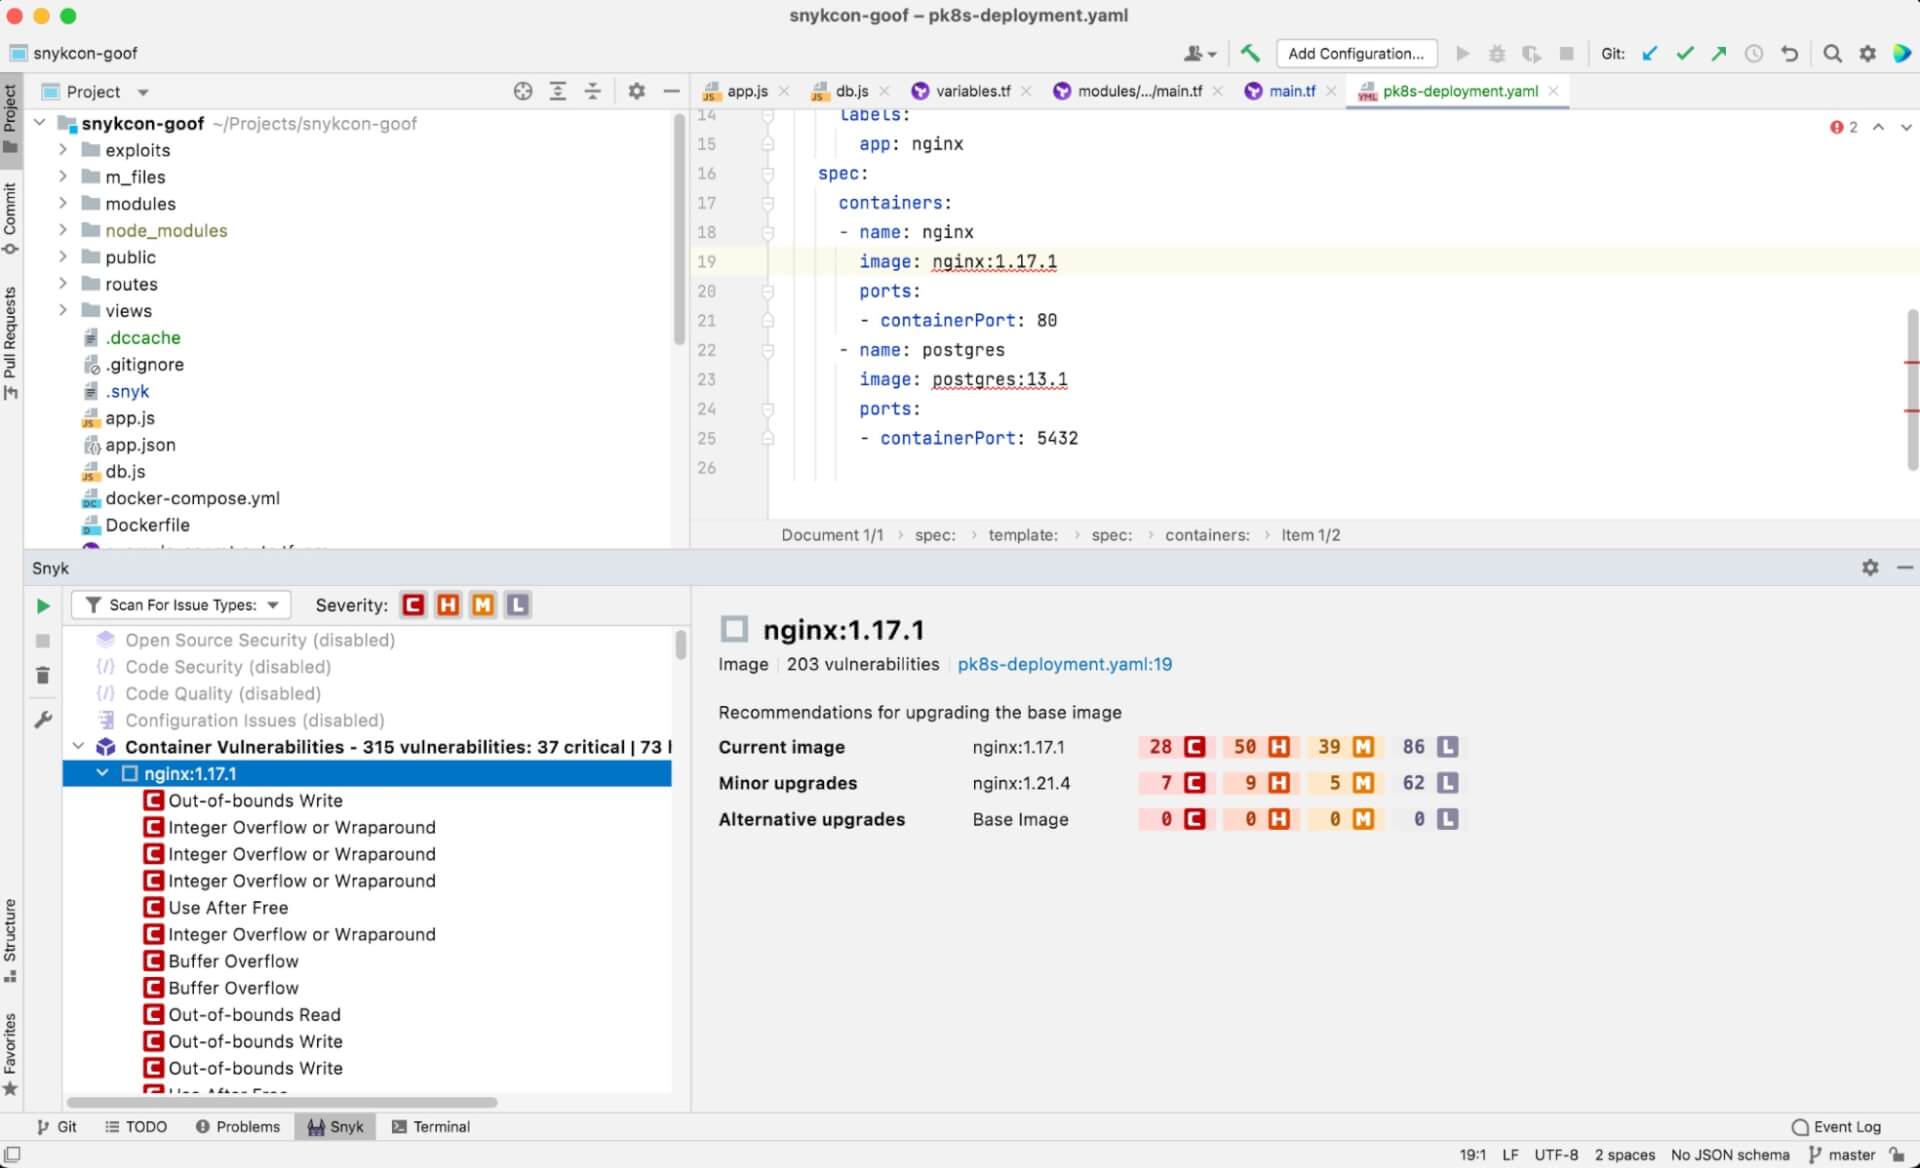Expand the m_files folder
1920x1169 pixels.
(x=62, y=177)
